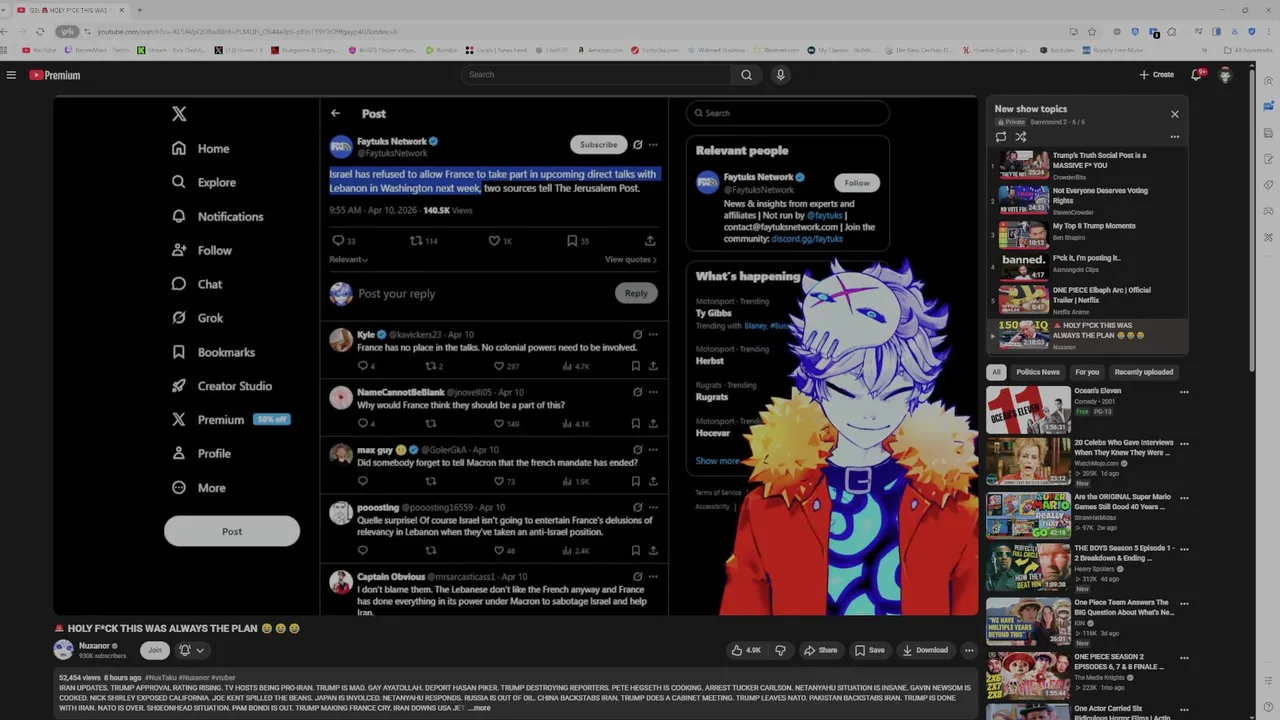Image resolution: width=1280 pixels, height=720 pixels.
Task: Select the For you chip
Action: [1087, 372]
